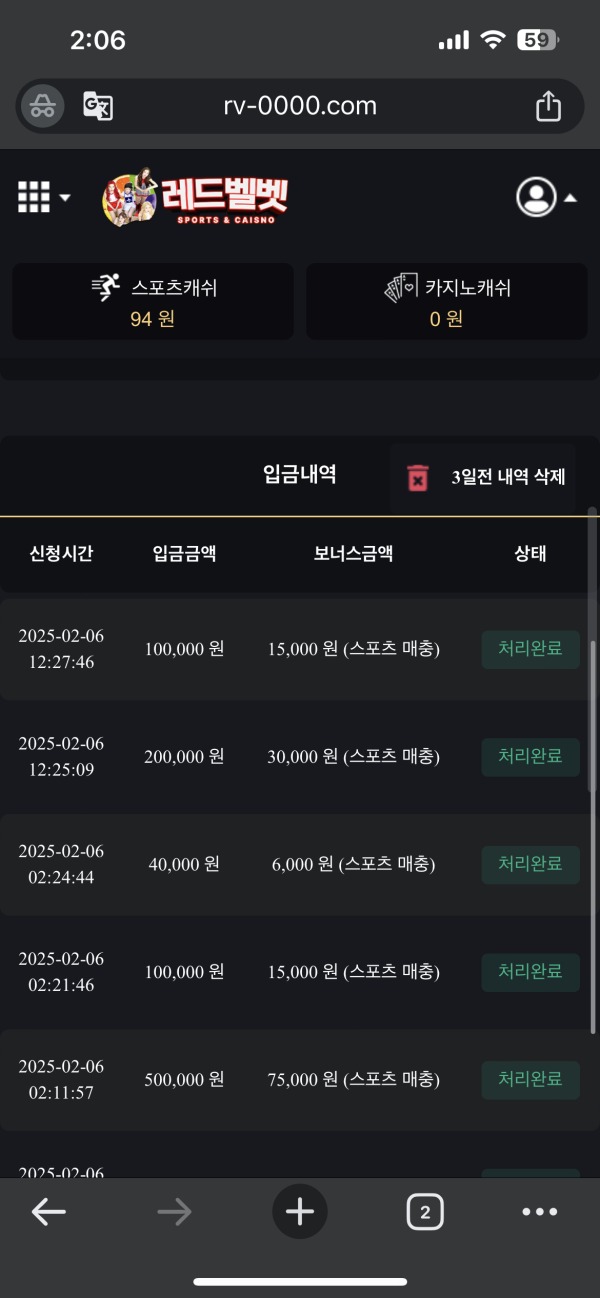The height and width of the screenshot is (1298, 600).
Task: Tap the plus icon for a new tab
Action: (299, 1211)
